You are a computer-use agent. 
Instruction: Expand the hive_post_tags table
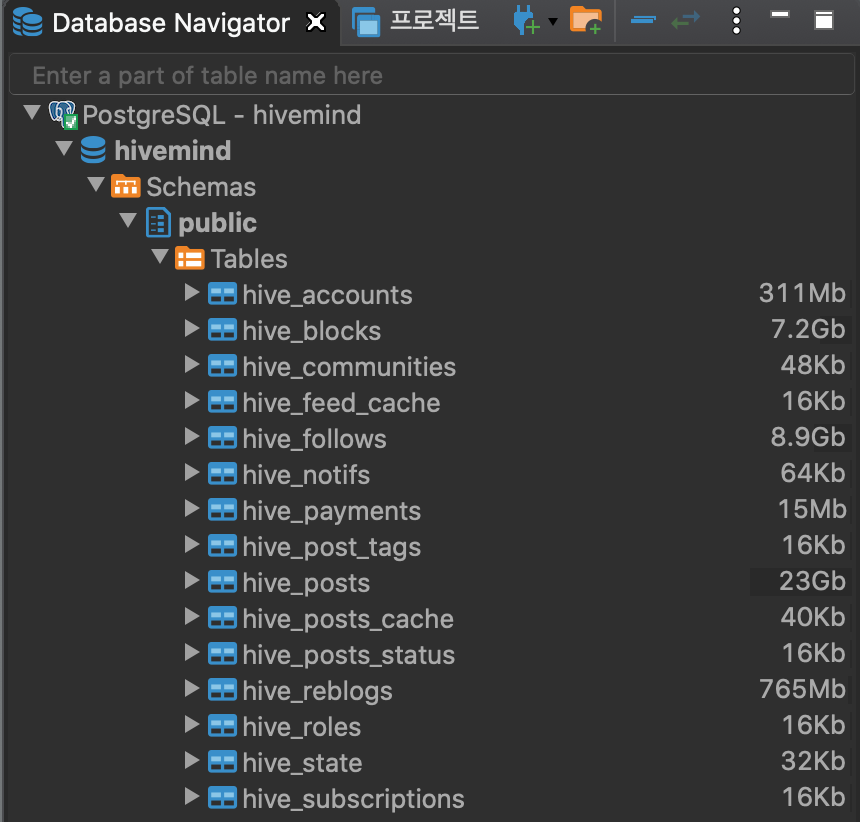click(191, 544)
